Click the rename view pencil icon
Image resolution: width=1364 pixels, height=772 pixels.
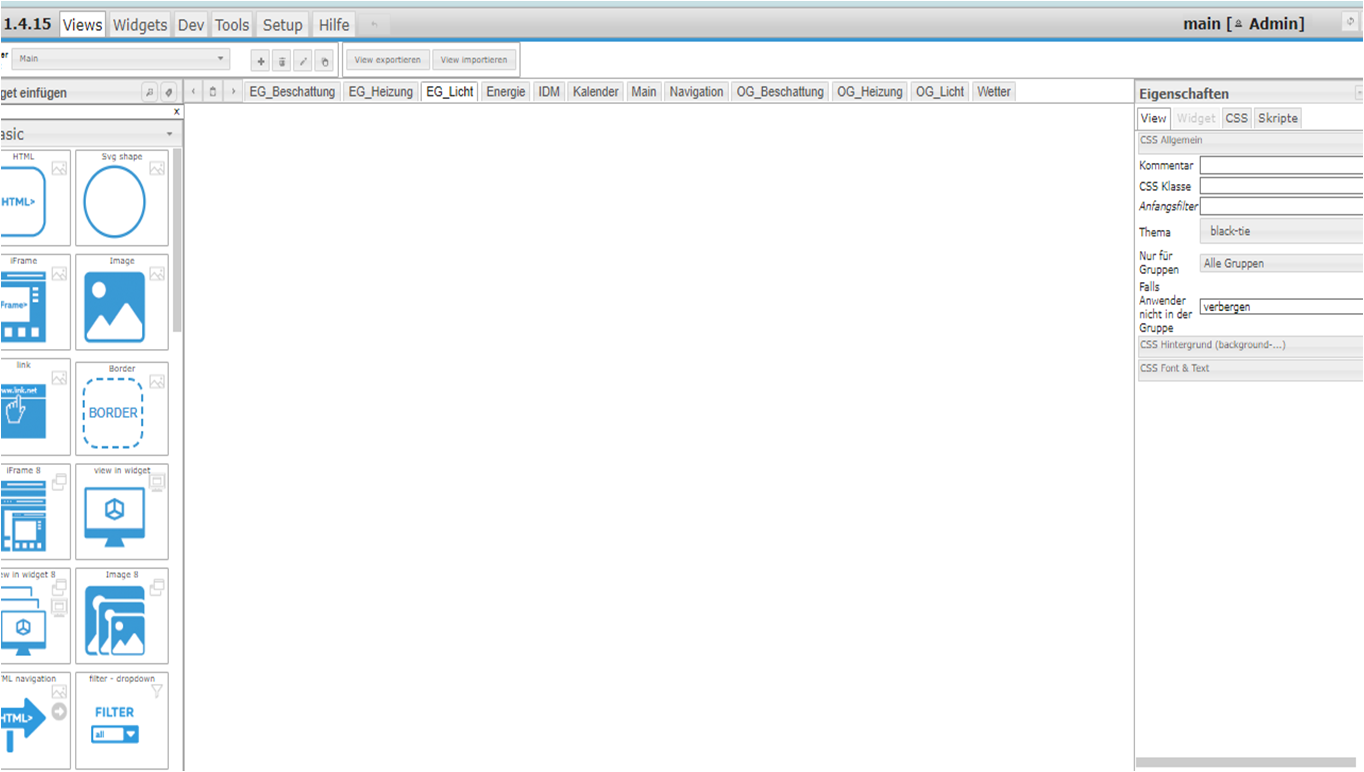(x=303, y=62)
